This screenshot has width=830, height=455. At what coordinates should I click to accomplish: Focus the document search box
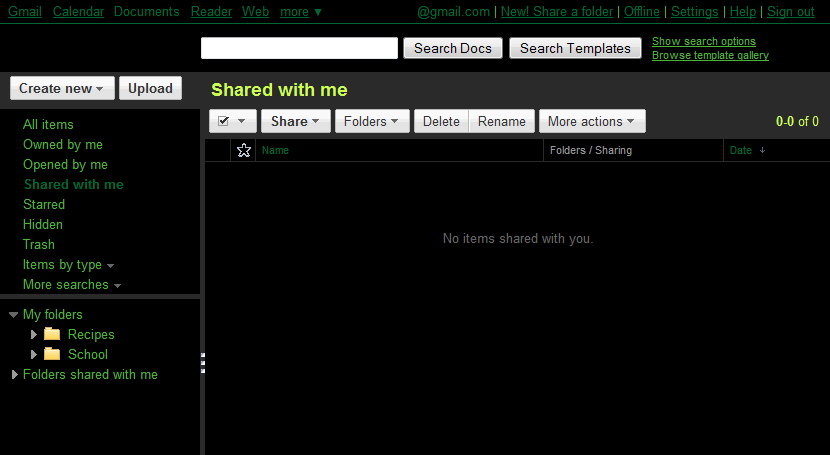[299, 48]
